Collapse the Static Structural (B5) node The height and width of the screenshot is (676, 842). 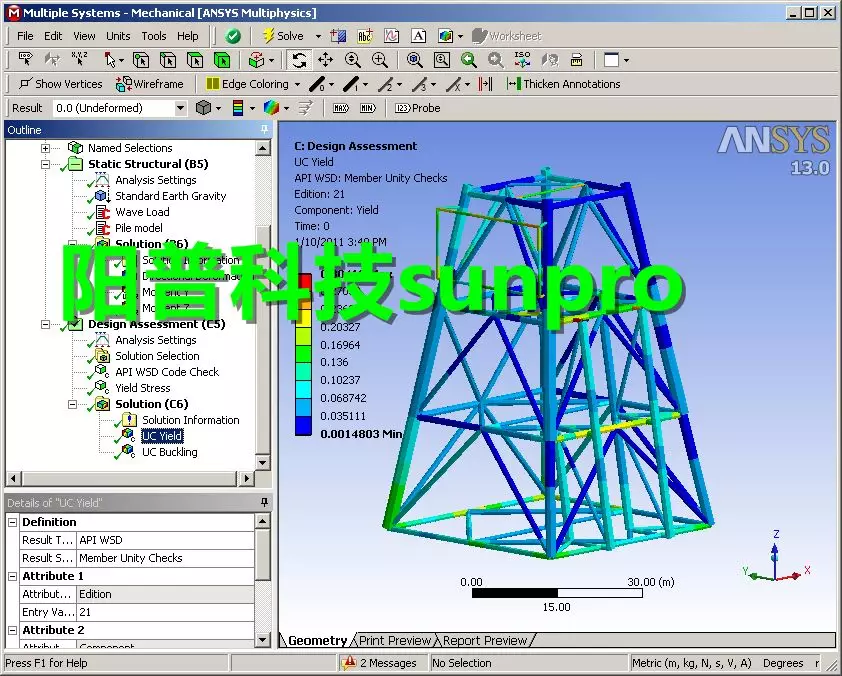(46, 164)
